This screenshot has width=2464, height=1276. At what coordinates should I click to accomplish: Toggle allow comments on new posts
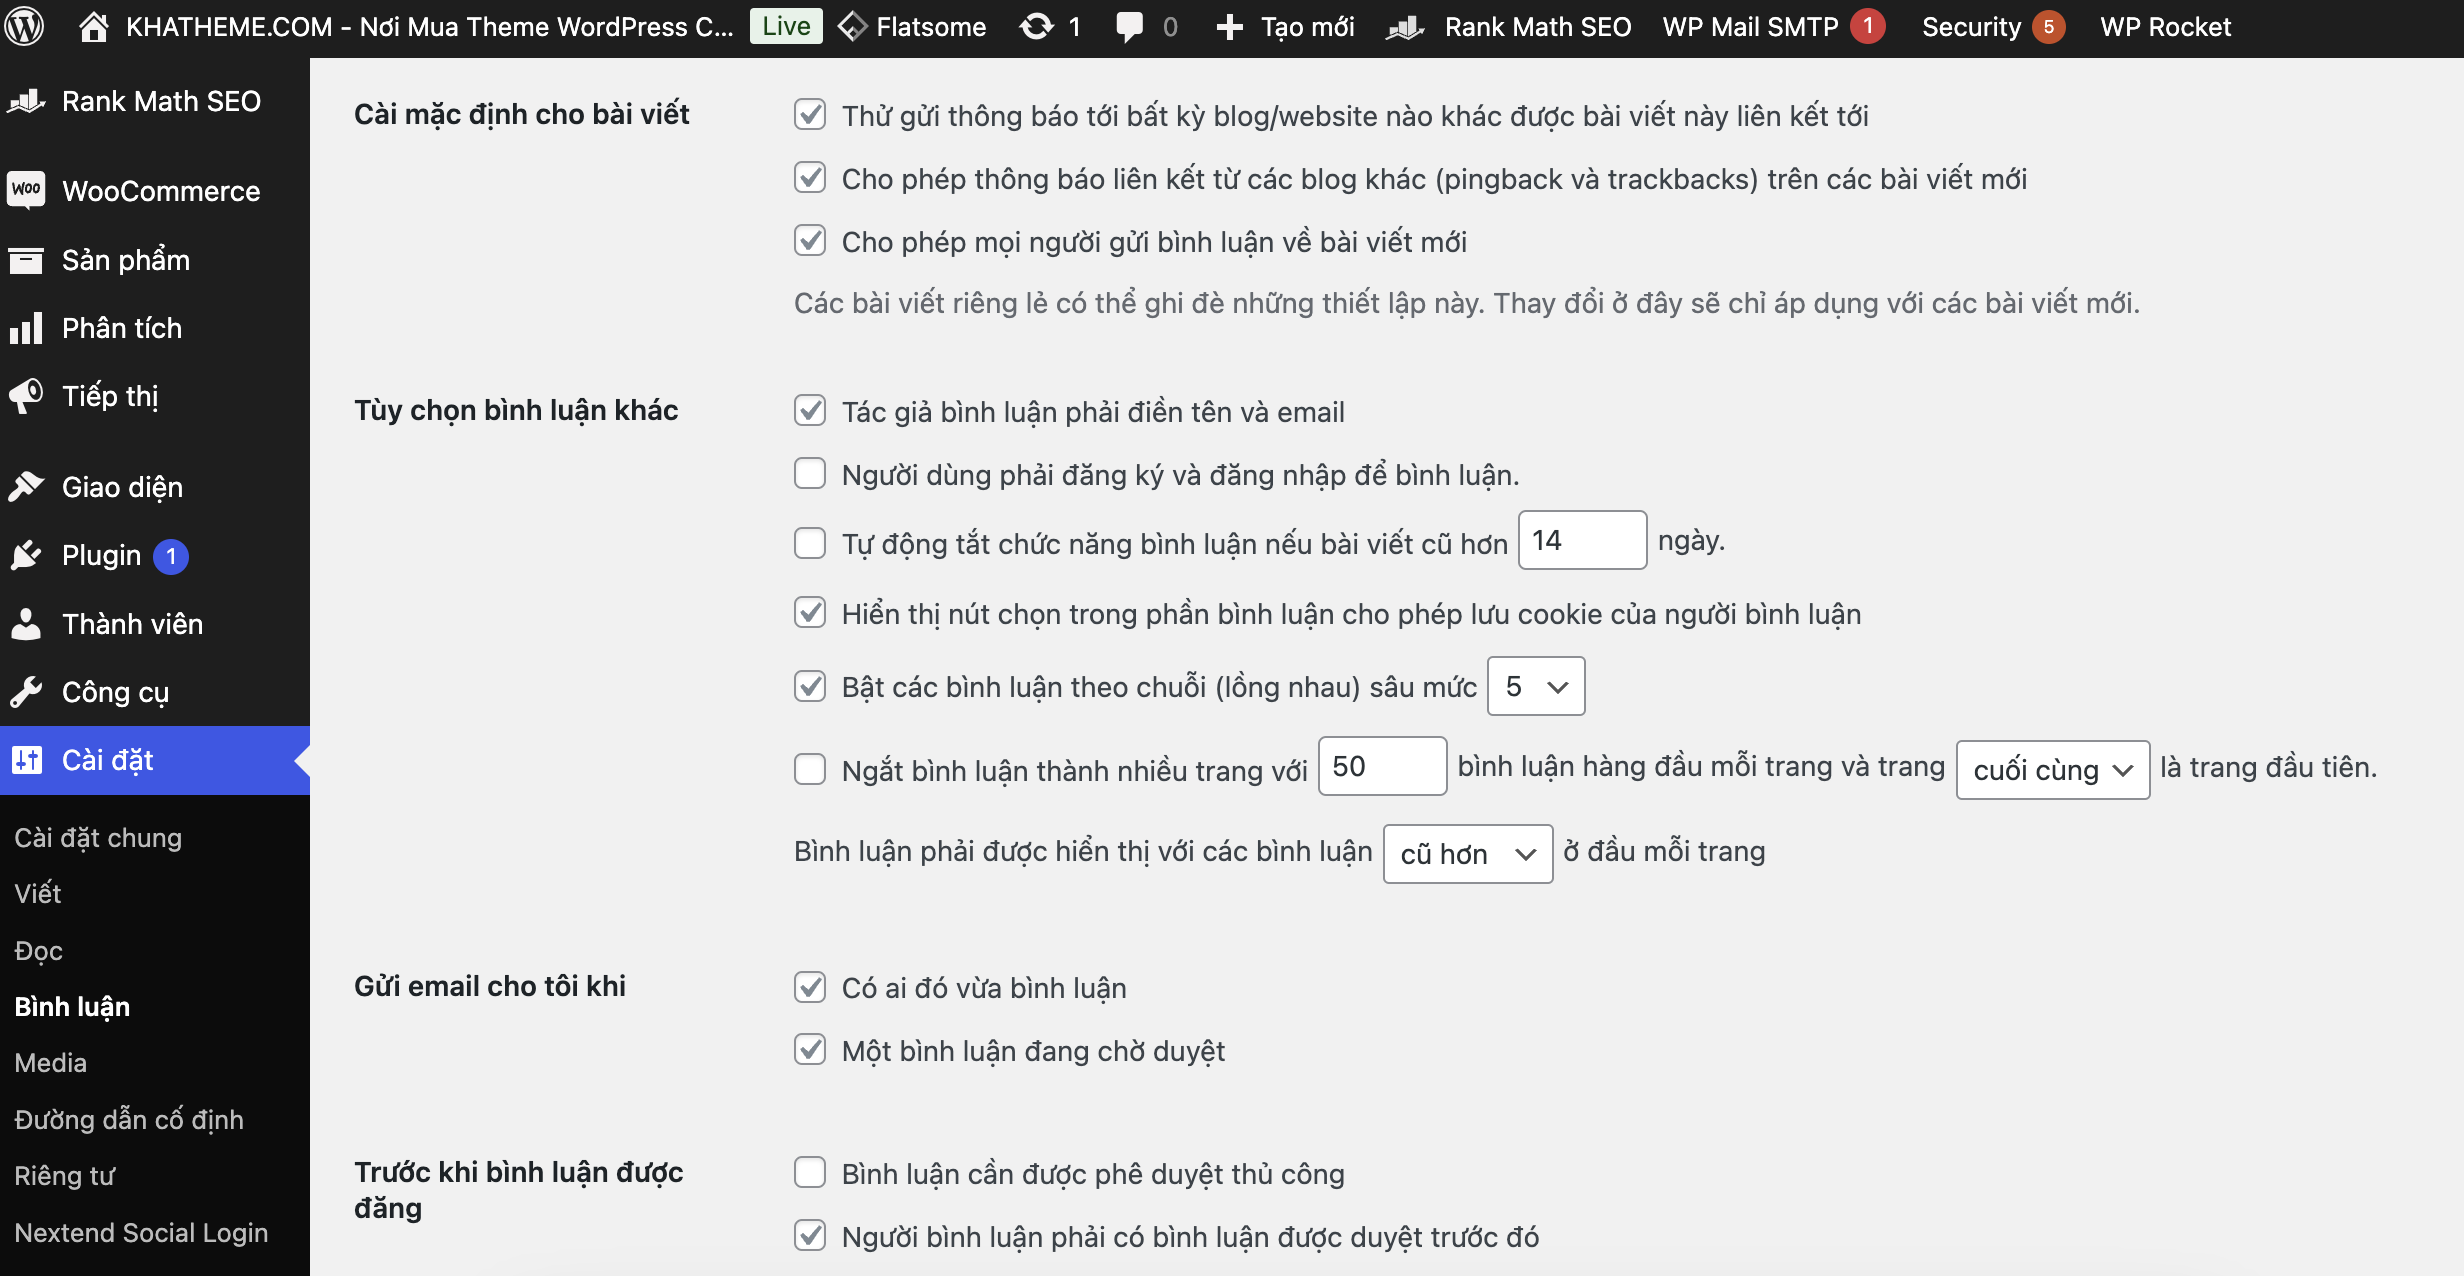tap(810, 241)
